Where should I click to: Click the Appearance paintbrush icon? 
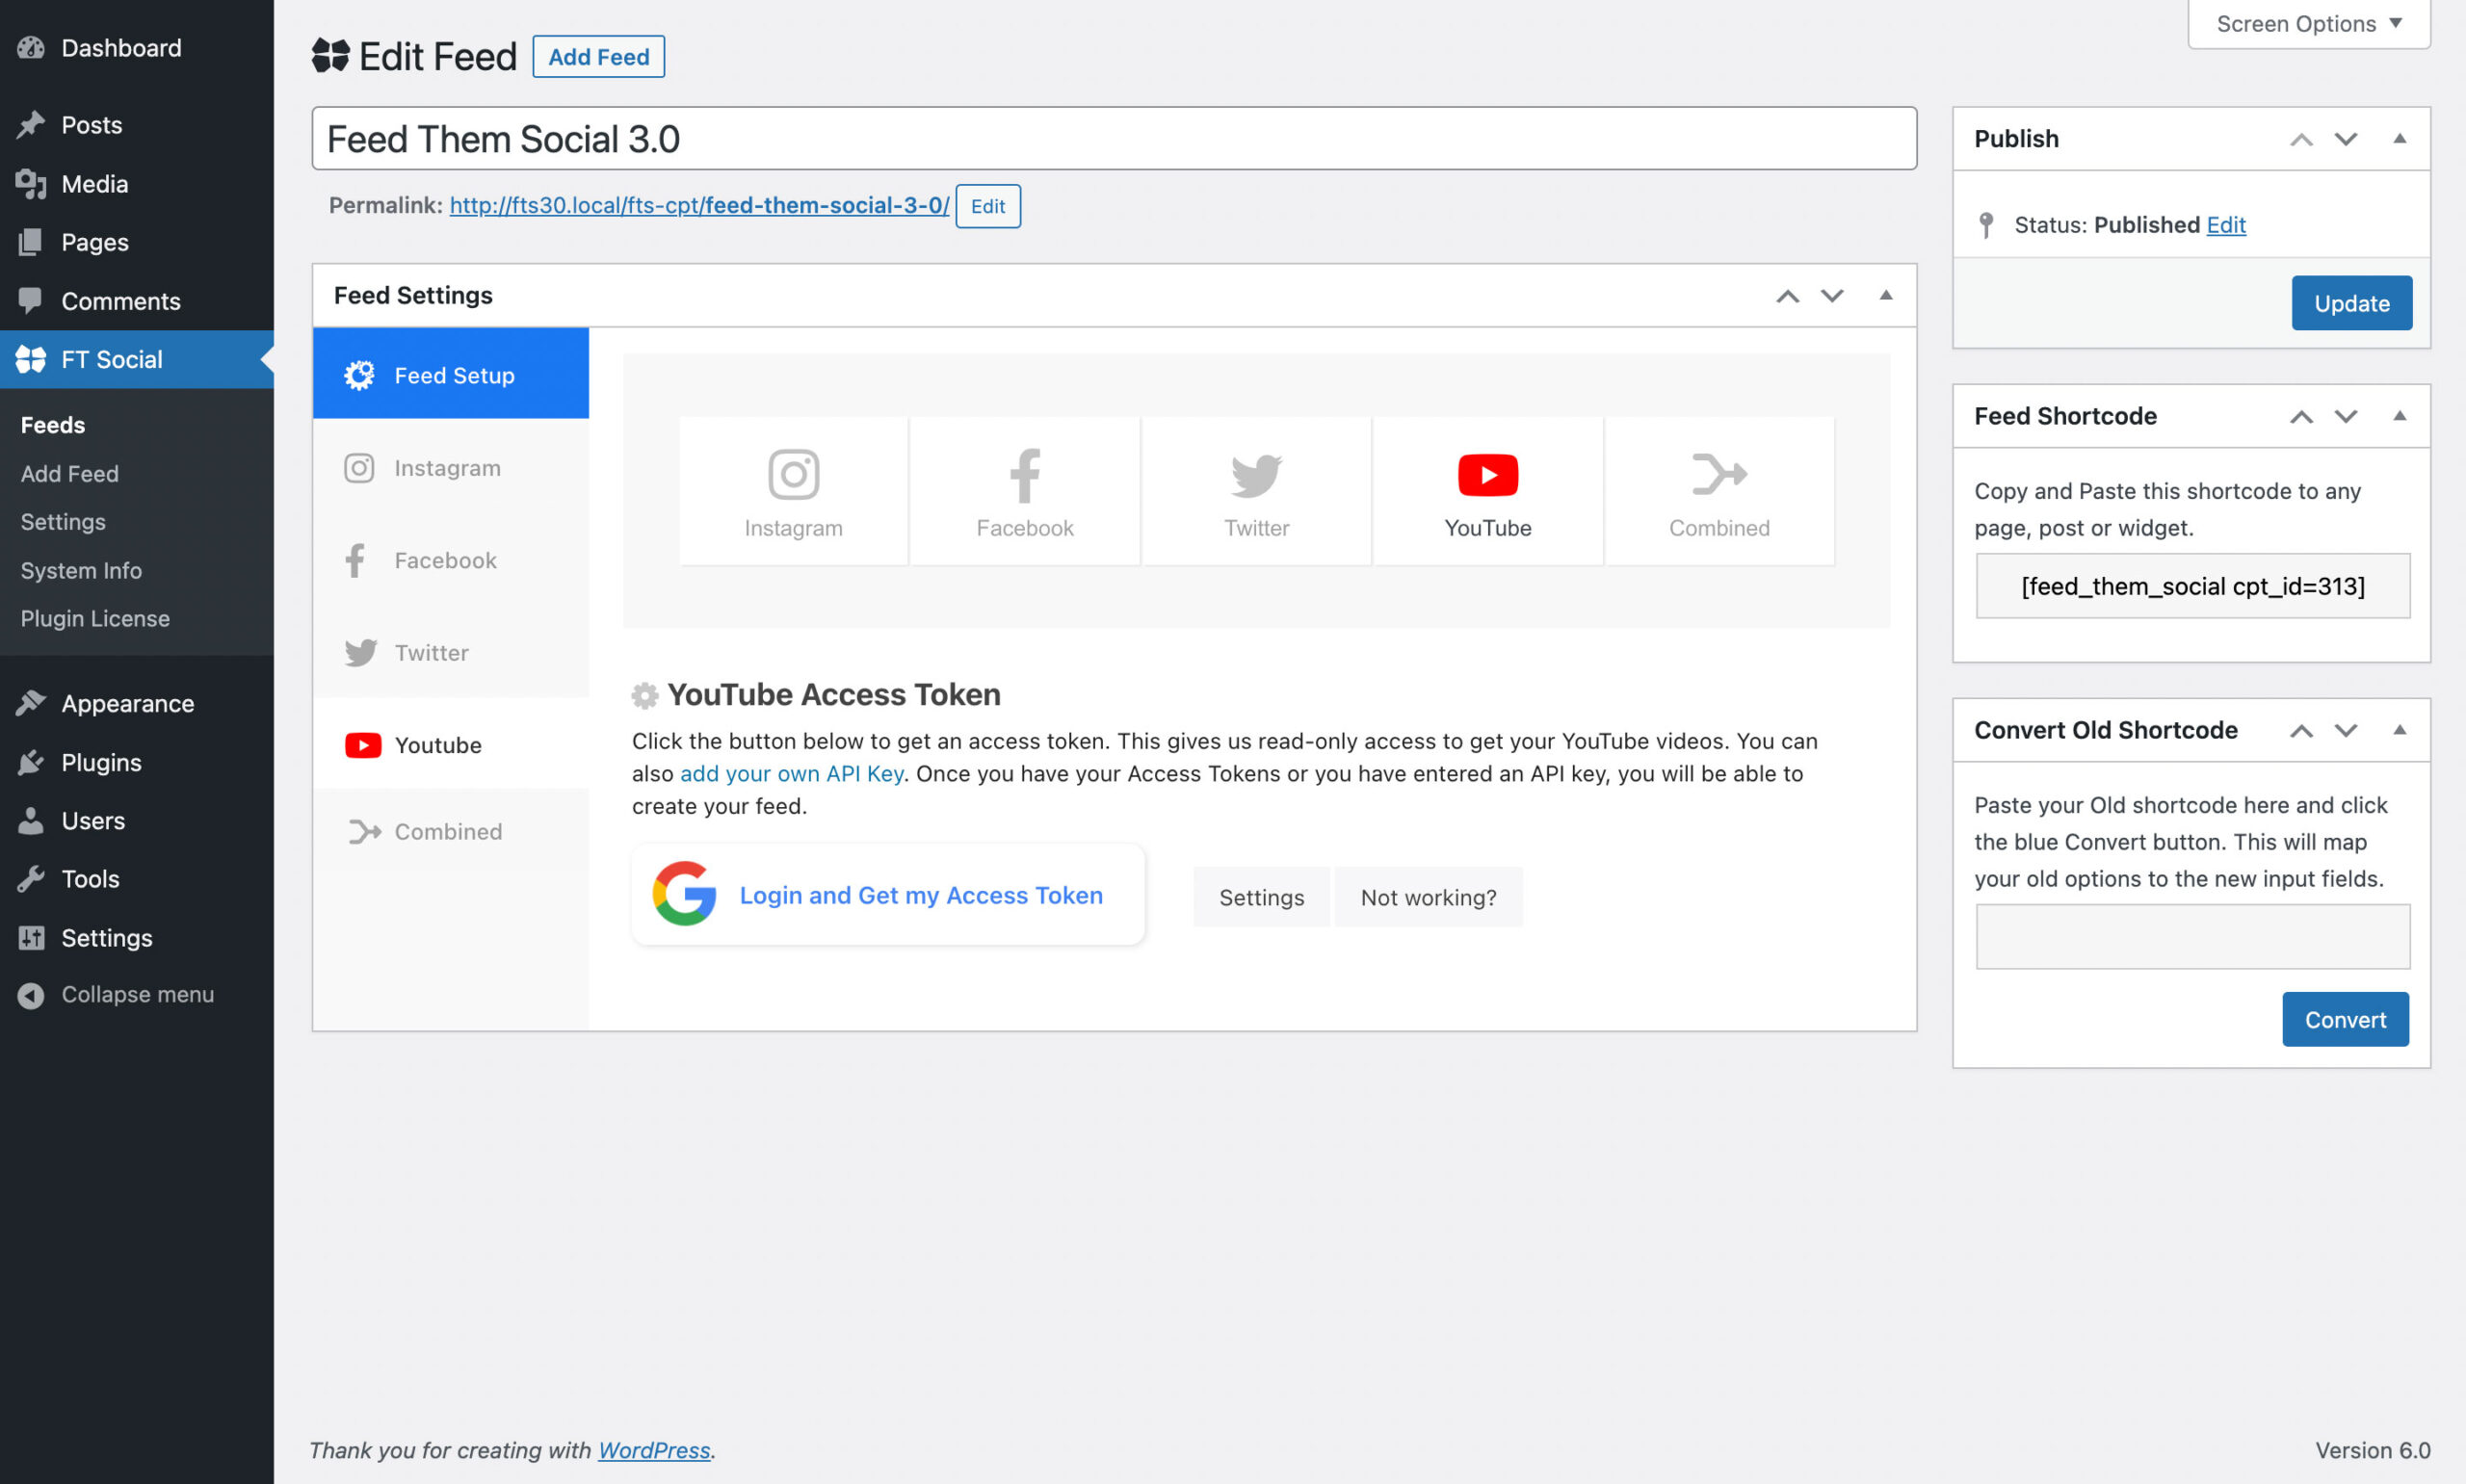tap(31, 703)
